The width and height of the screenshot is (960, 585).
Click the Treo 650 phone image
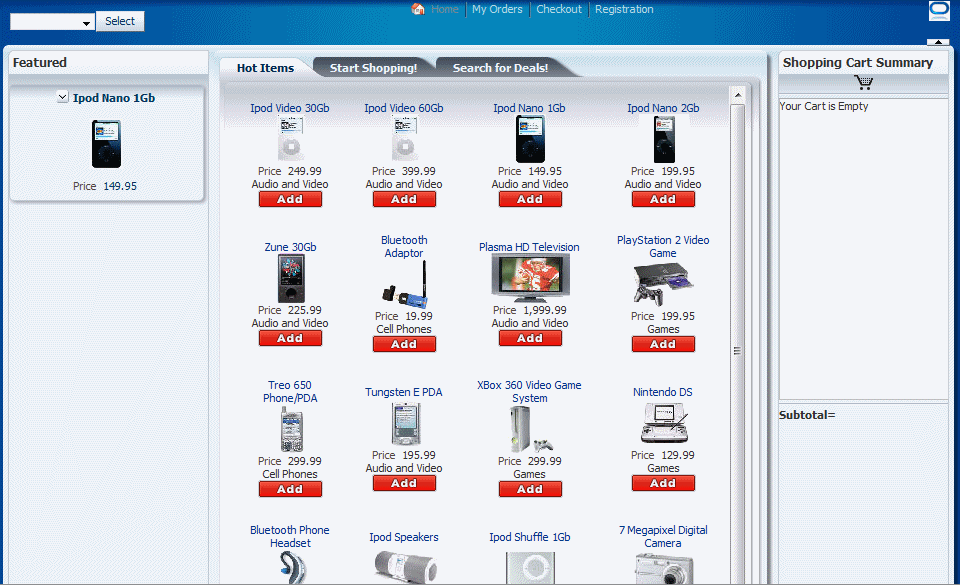291,430
